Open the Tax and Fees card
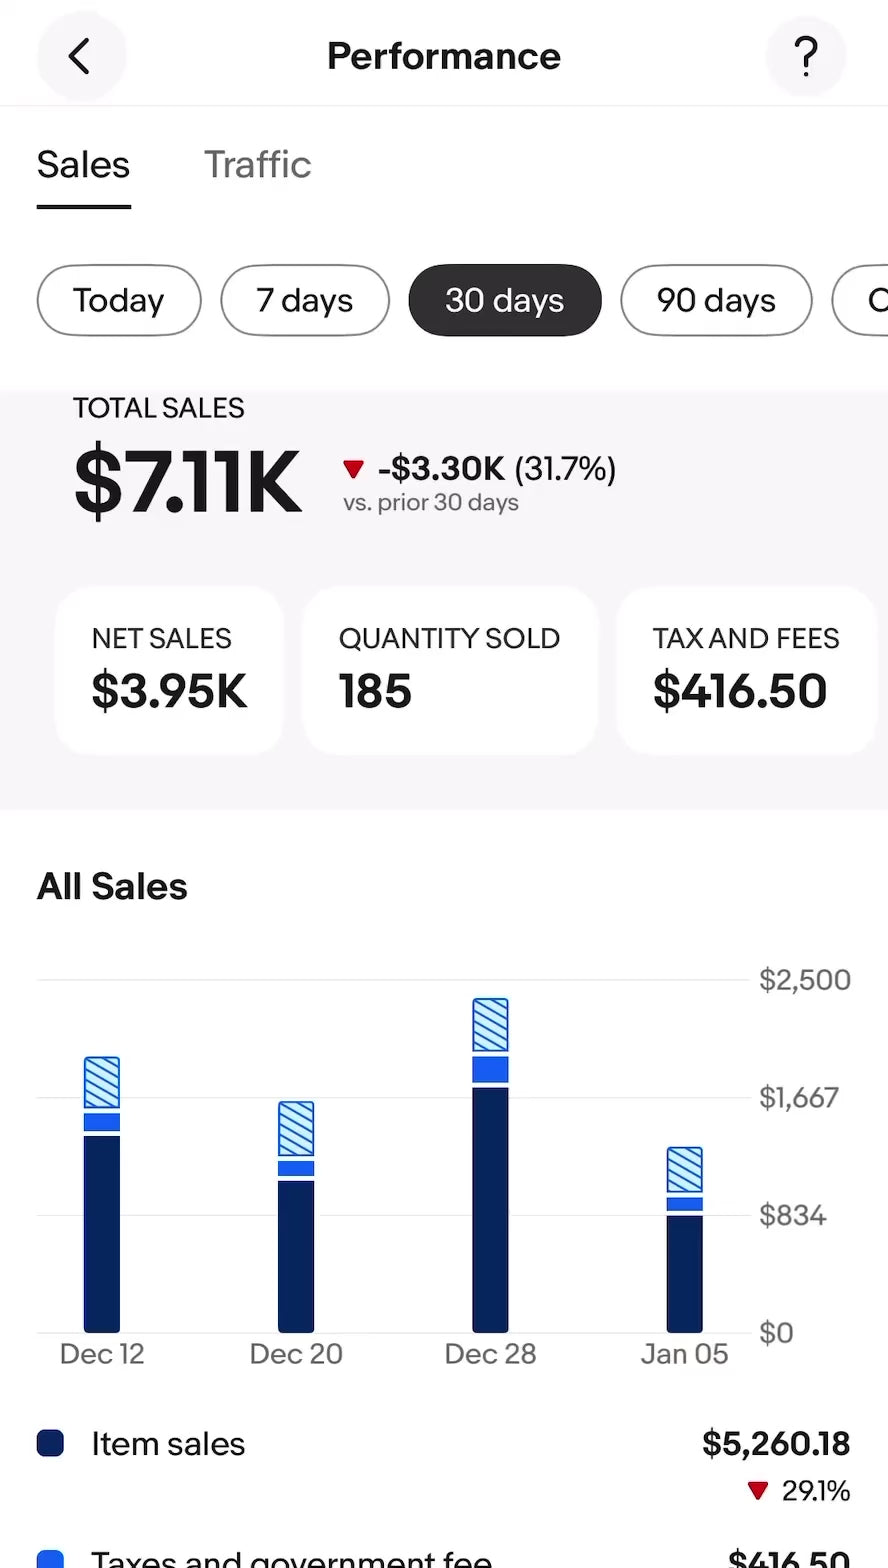The height and width of the screenshot is (1568, 888). [746, 669]
